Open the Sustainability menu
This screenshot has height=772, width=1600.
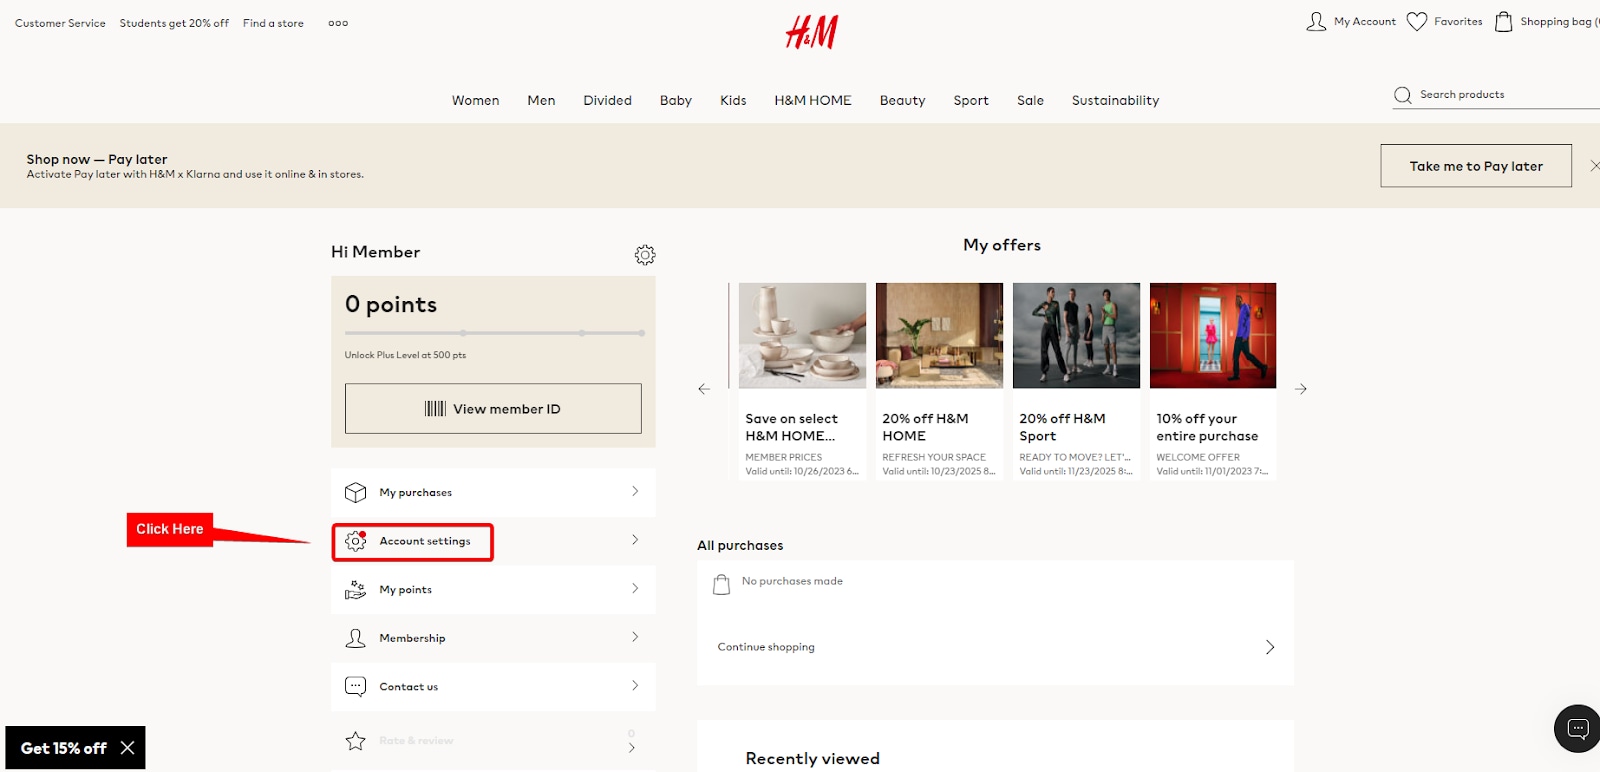pyautogui.click(x=1115, y=100)
